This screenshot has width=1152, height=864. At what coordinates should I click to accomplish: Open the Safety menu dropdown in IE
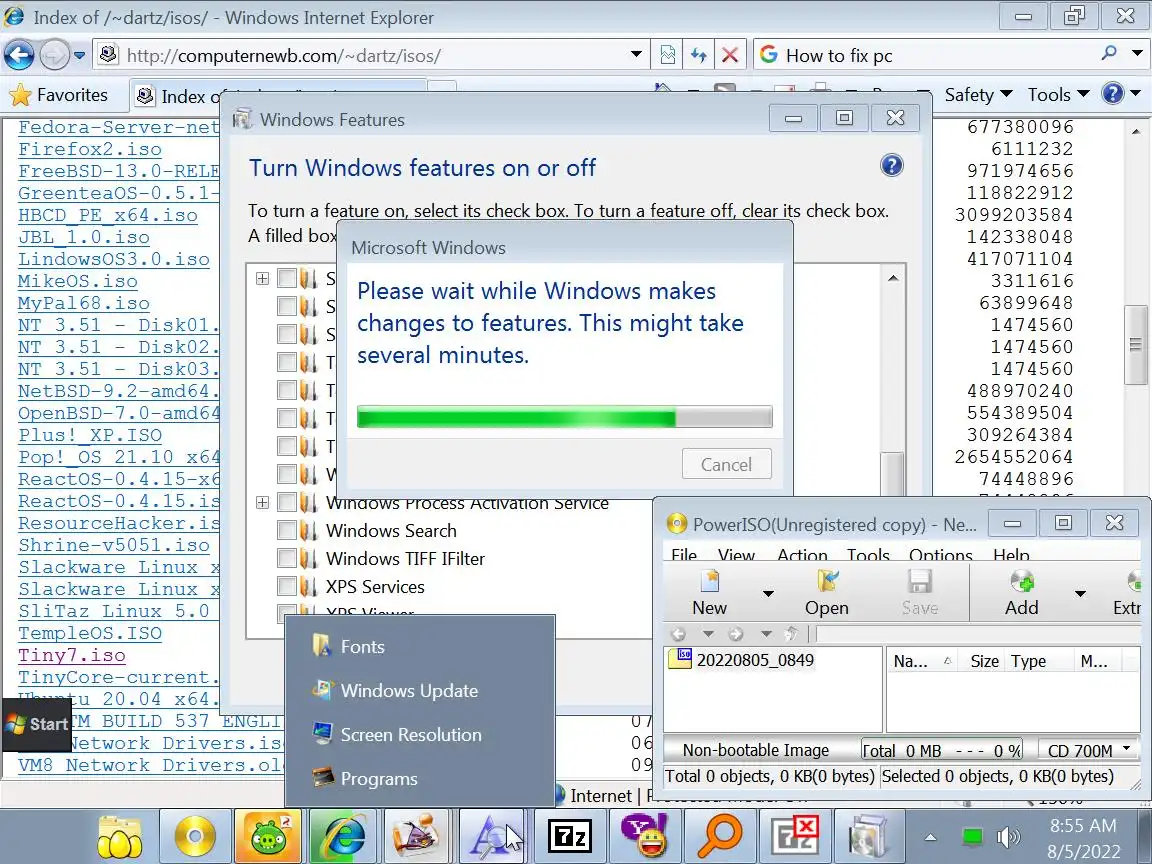pyautogui.click(x=978, y=94)
